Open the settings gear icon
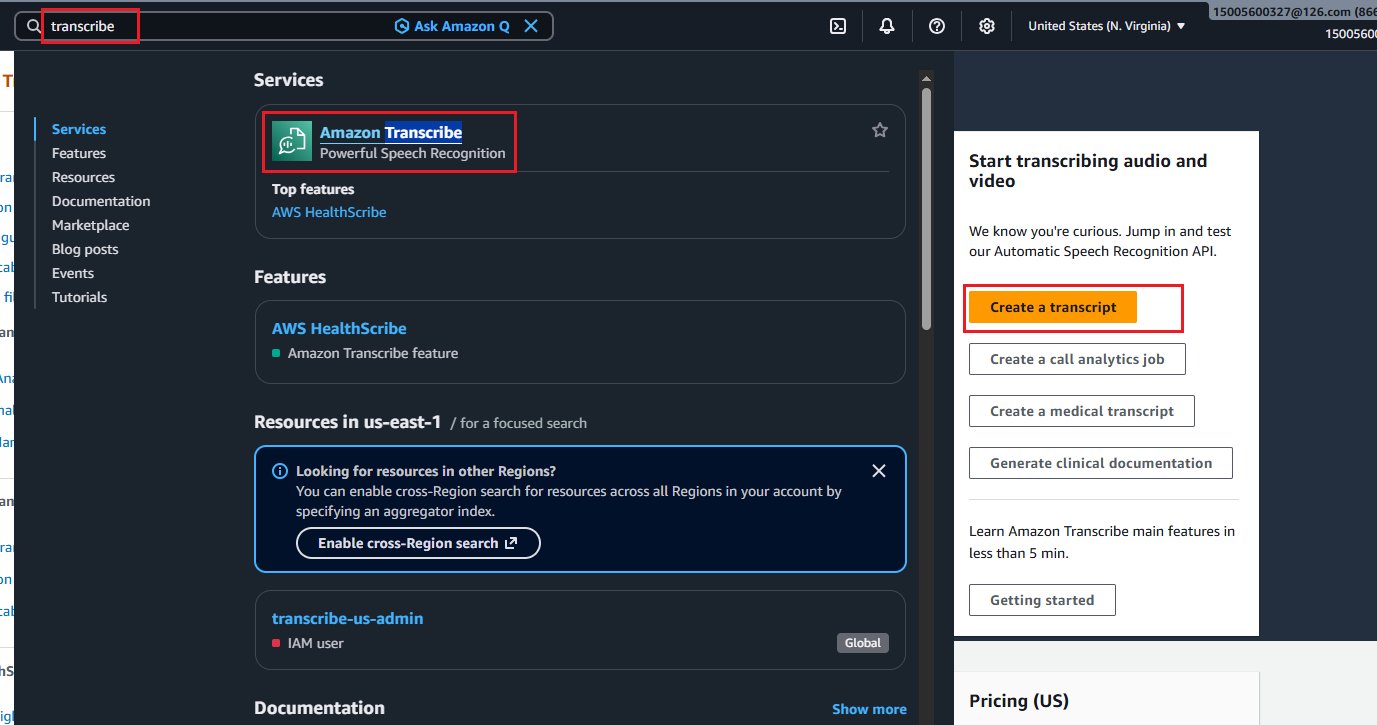Viewport: 1377px width, 725px height. coord(987,27)
